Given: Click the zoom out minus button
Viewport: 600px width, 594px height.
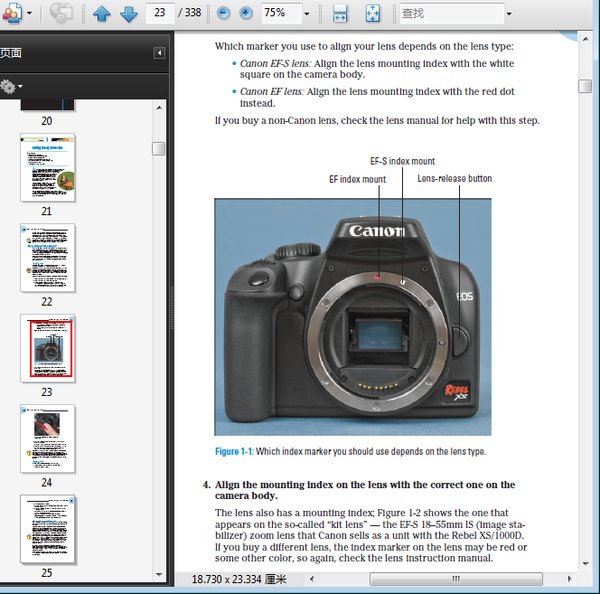Looking at the screenshot, I should (223, 13).
